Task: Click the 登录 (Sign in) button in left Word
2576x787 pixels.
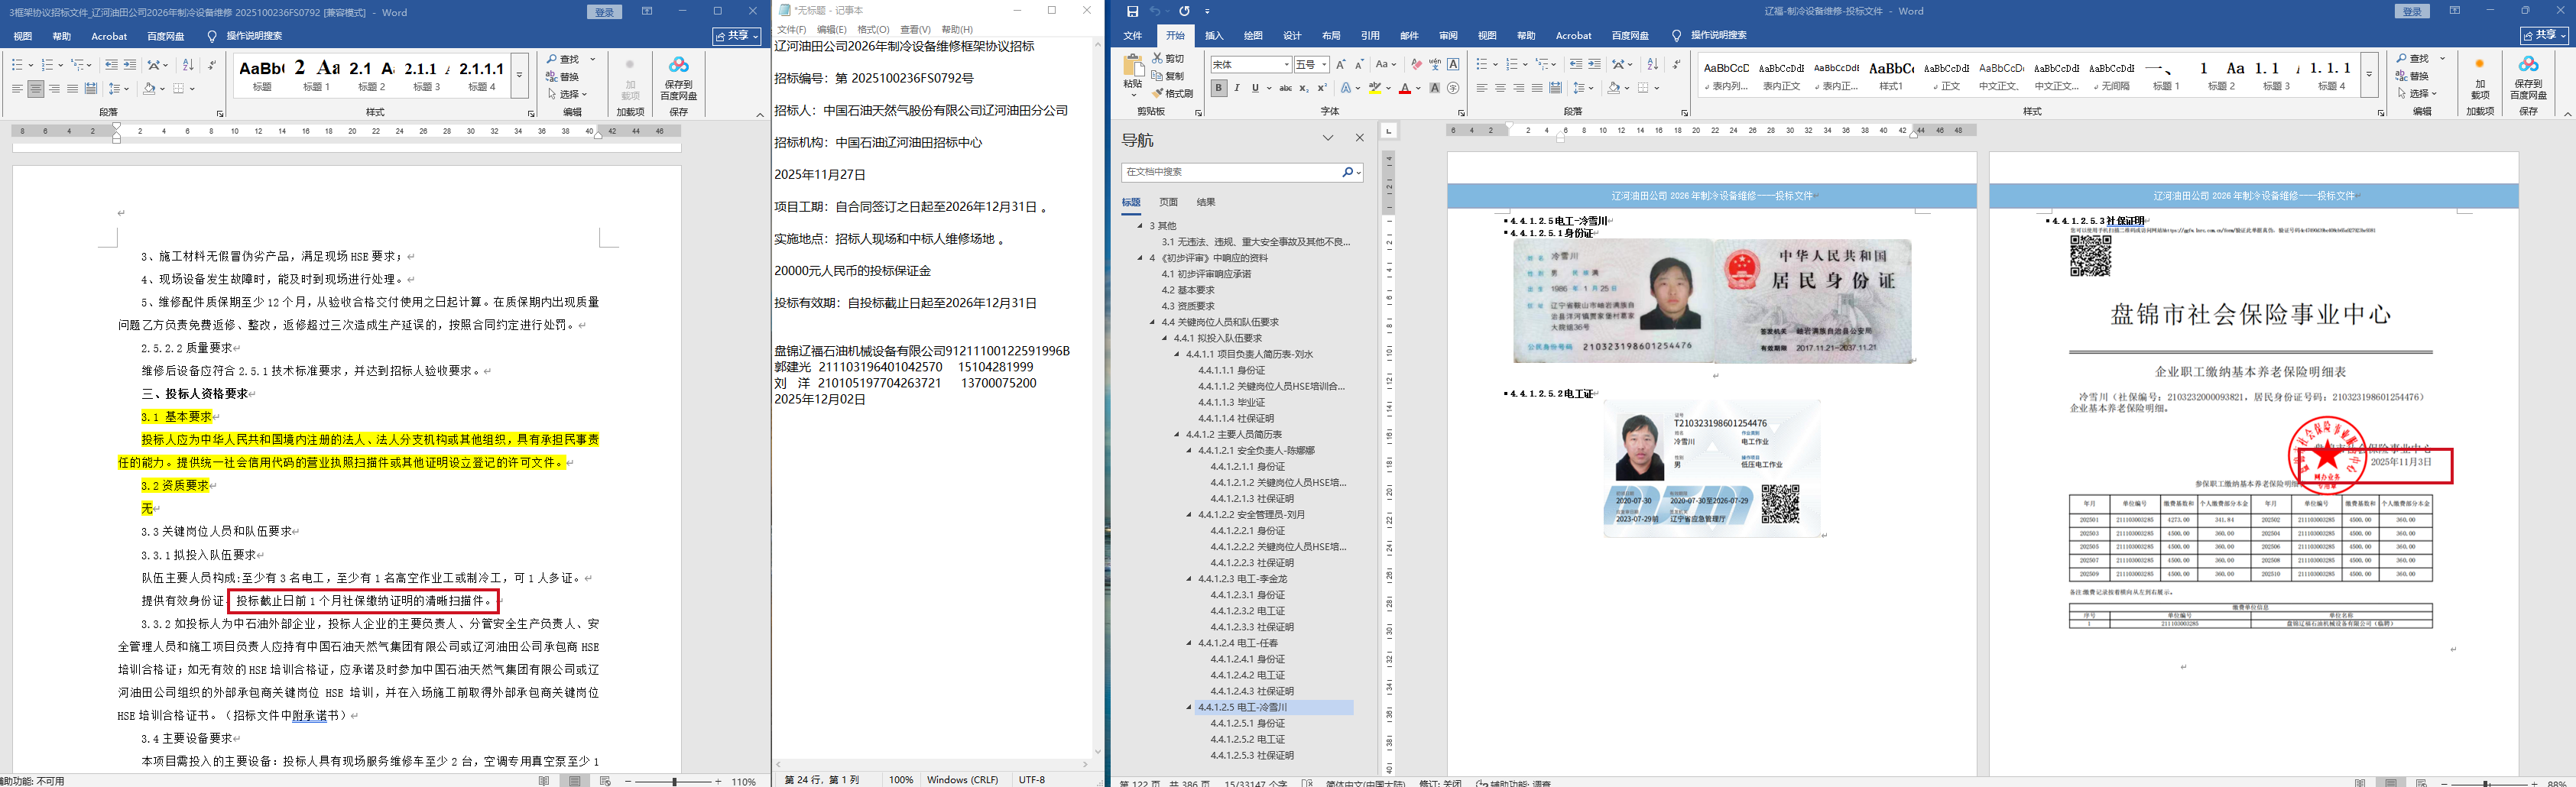Action: coord(605,12)
